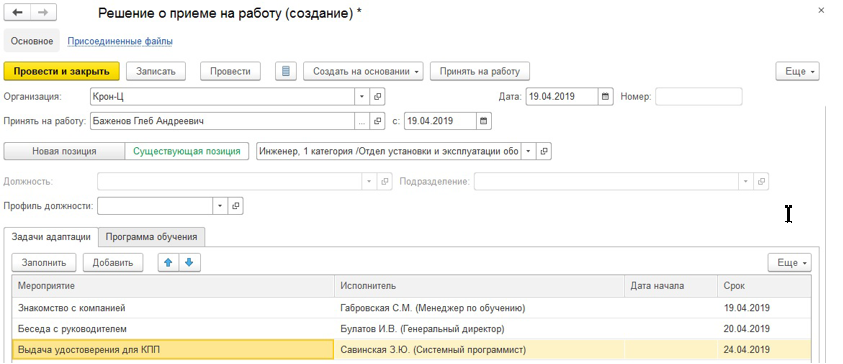
Task: Select the Беседа с руководителем row
Action: 411,329
